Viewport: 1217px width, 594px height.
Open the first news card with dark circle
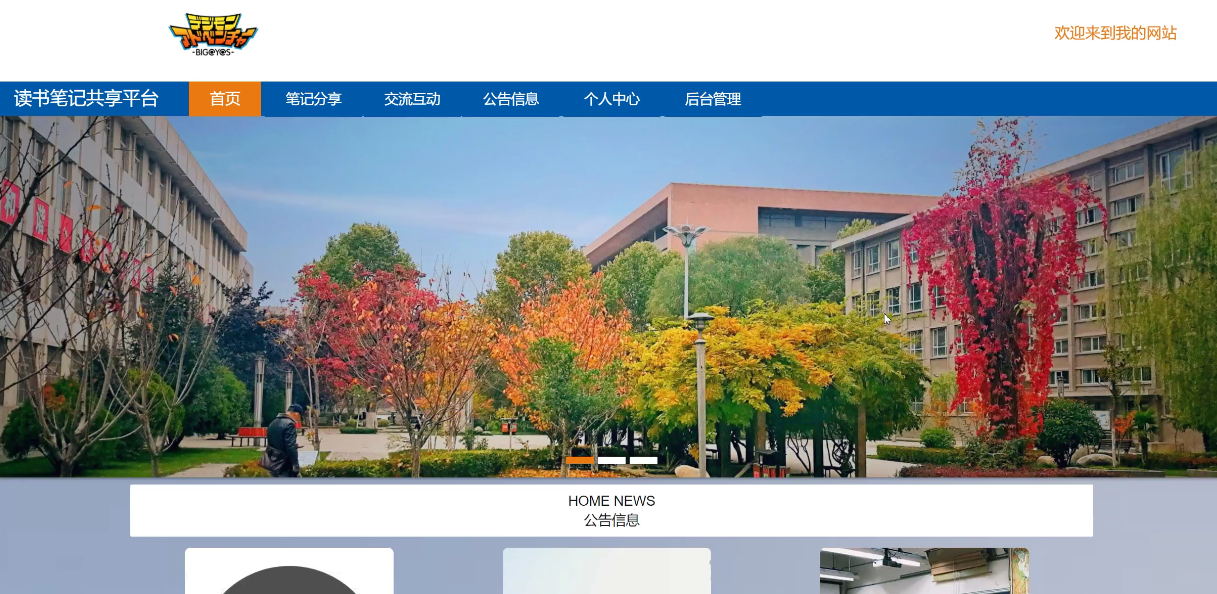pyautogui.click(x=289, y=571)
